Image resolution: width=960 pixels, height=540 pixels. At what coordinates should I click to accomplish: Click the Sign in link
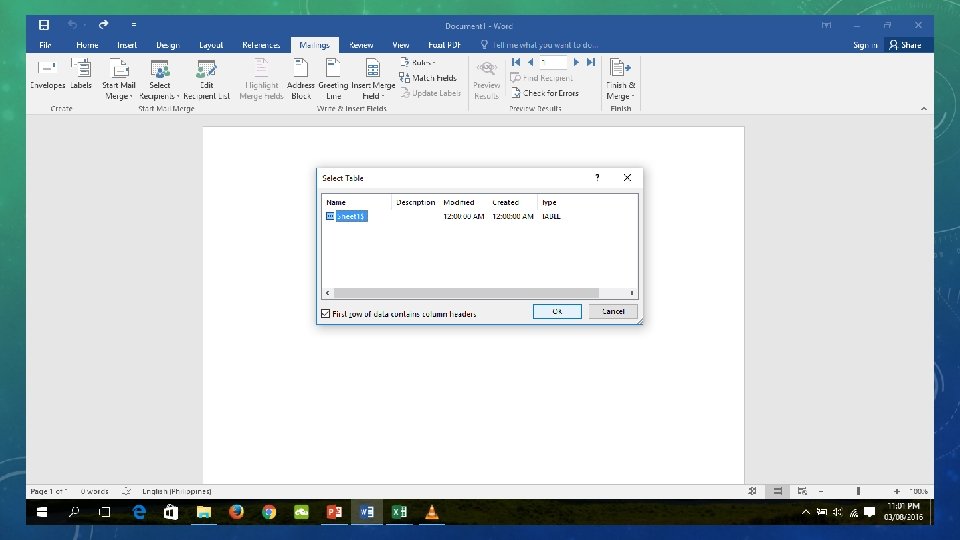pos(864,45)
